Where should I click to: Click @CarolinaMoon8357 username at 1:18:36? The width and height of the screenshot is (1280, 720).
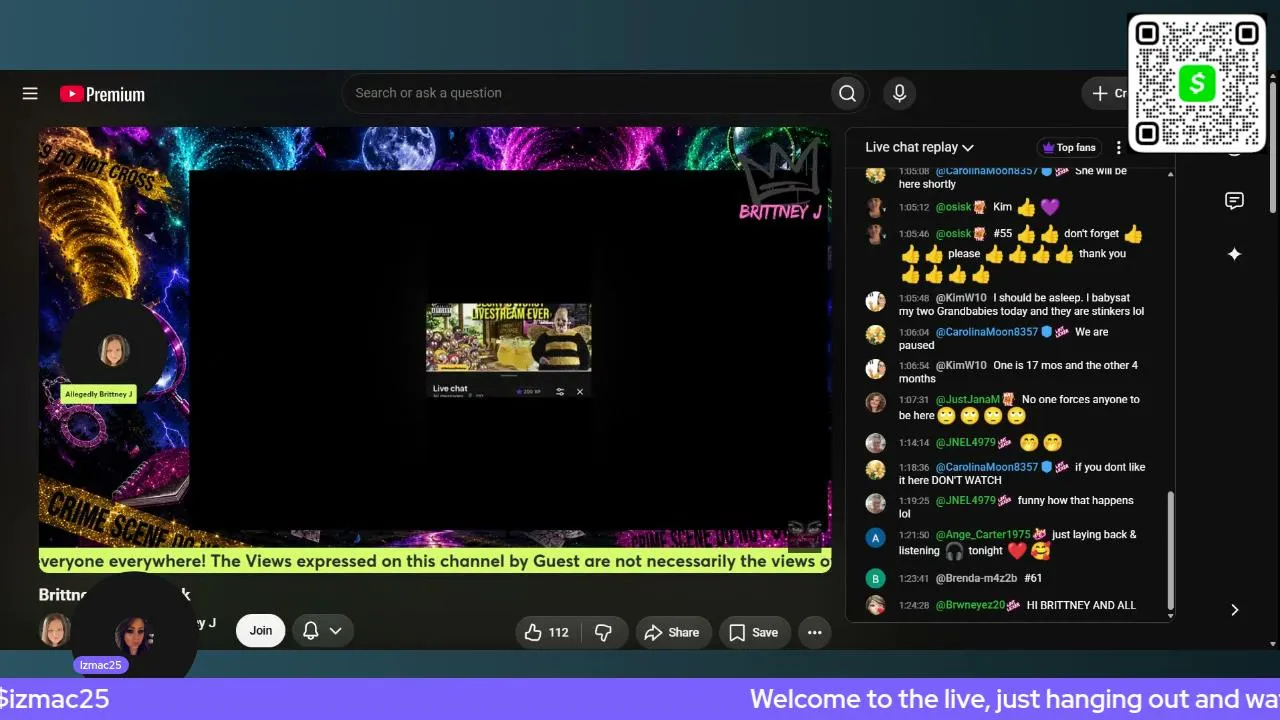coord(986,467)
